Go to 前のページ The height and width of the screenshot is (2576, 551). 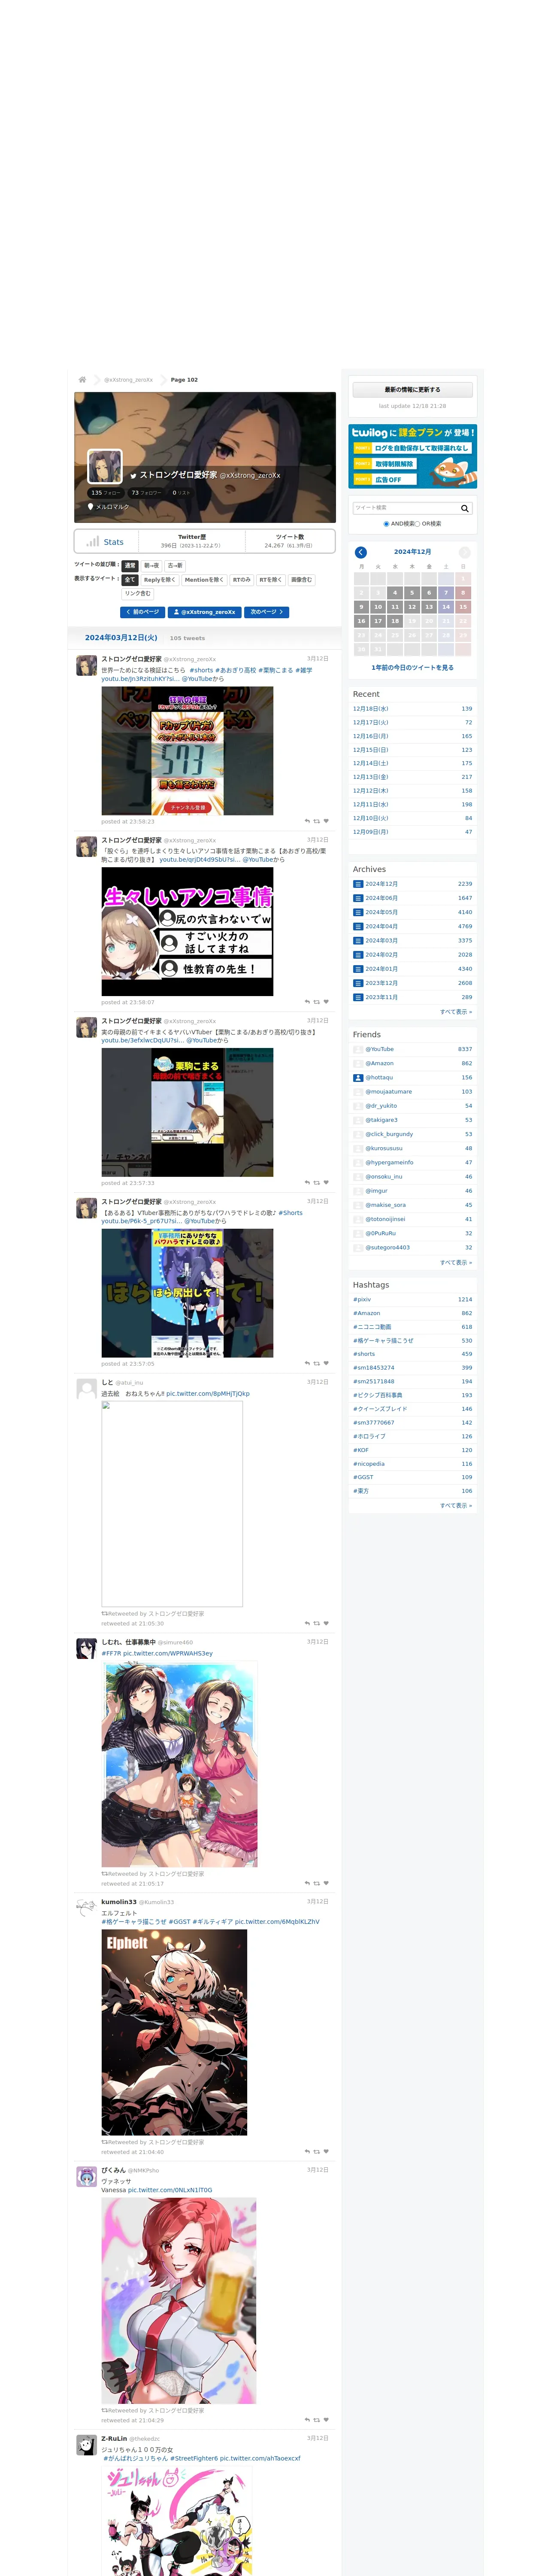point(143,612)
